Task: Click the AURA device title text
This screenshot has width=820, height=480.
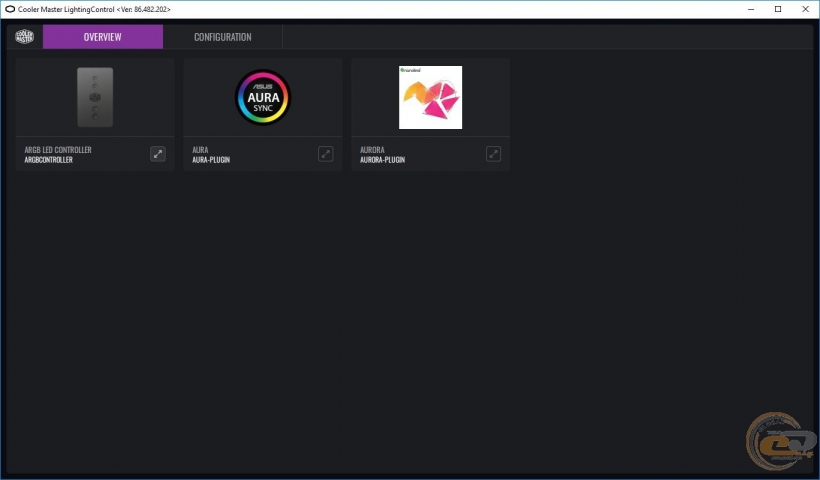Action: [200, 150]
